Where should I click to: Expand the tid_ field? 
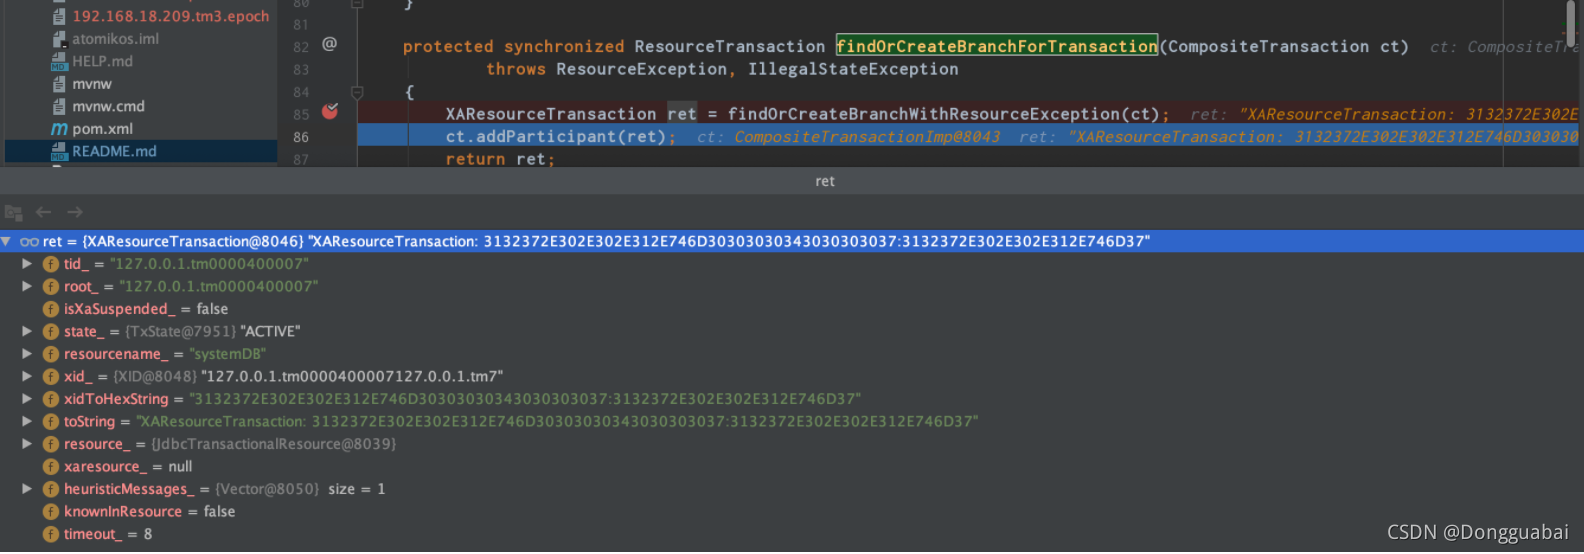27,264
